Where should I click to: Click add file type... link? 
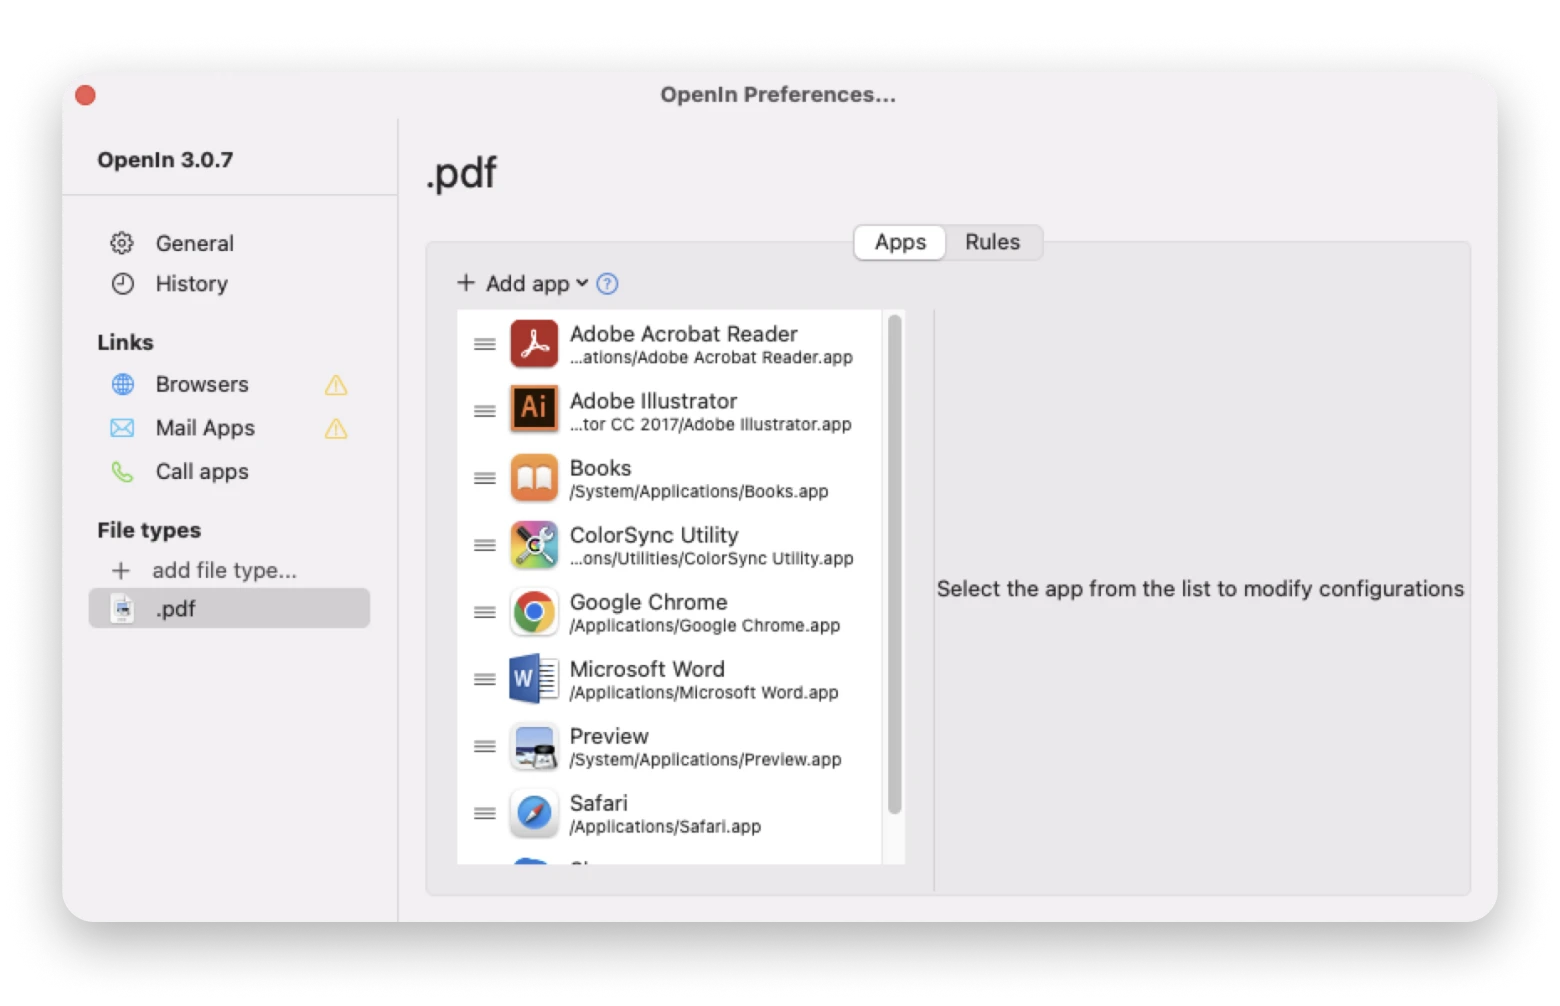224,570
